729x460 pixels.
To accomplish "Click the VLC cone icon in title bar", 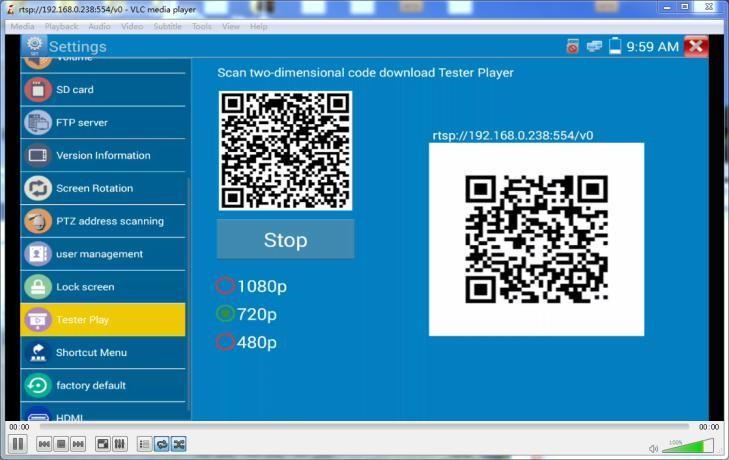I will [10, 9].
